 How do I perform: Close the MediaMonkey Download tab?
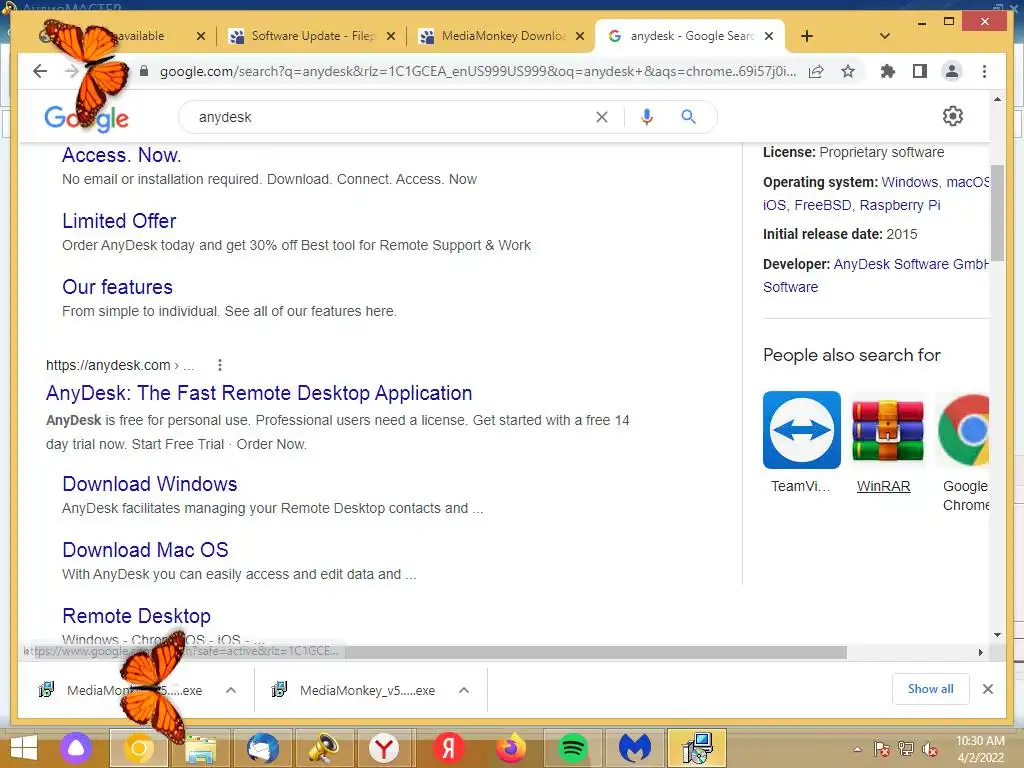click(x=579, y=36)
